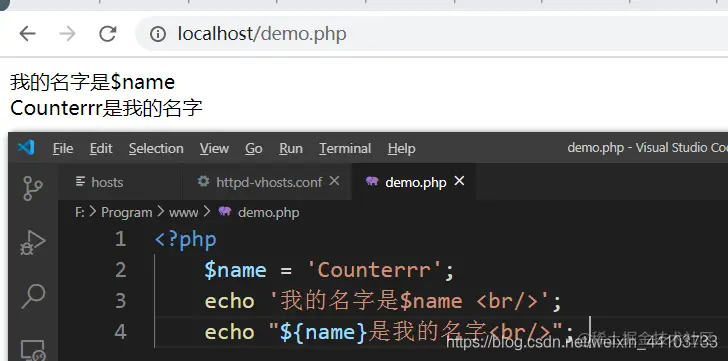Click ${name} in the line 4 string

324,332
